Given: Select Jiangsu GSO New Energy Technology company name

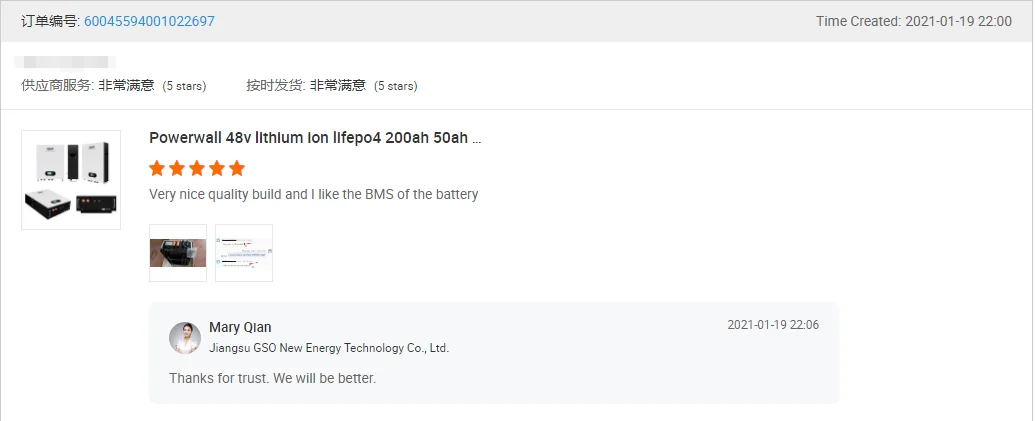Looking at the screenshot, I should tap(329, 348).
